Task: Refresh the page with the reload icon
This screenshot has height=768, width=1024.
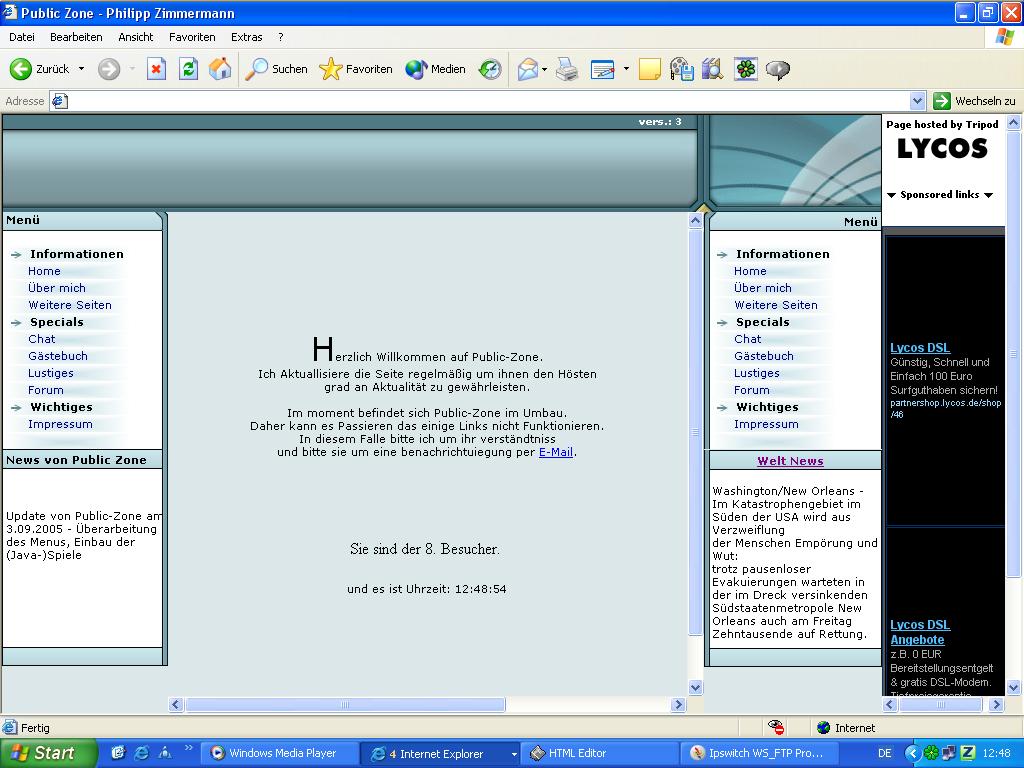Action: click(x=188, y=69)
